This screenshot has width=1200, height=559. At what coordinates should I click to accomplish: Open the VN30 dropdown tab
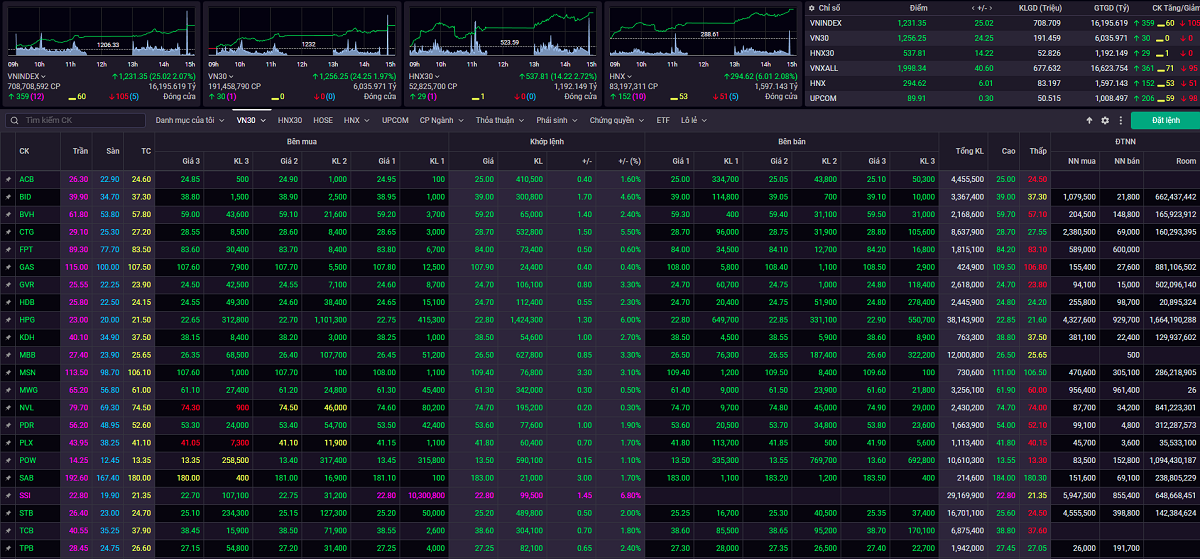tap(250, 120)
